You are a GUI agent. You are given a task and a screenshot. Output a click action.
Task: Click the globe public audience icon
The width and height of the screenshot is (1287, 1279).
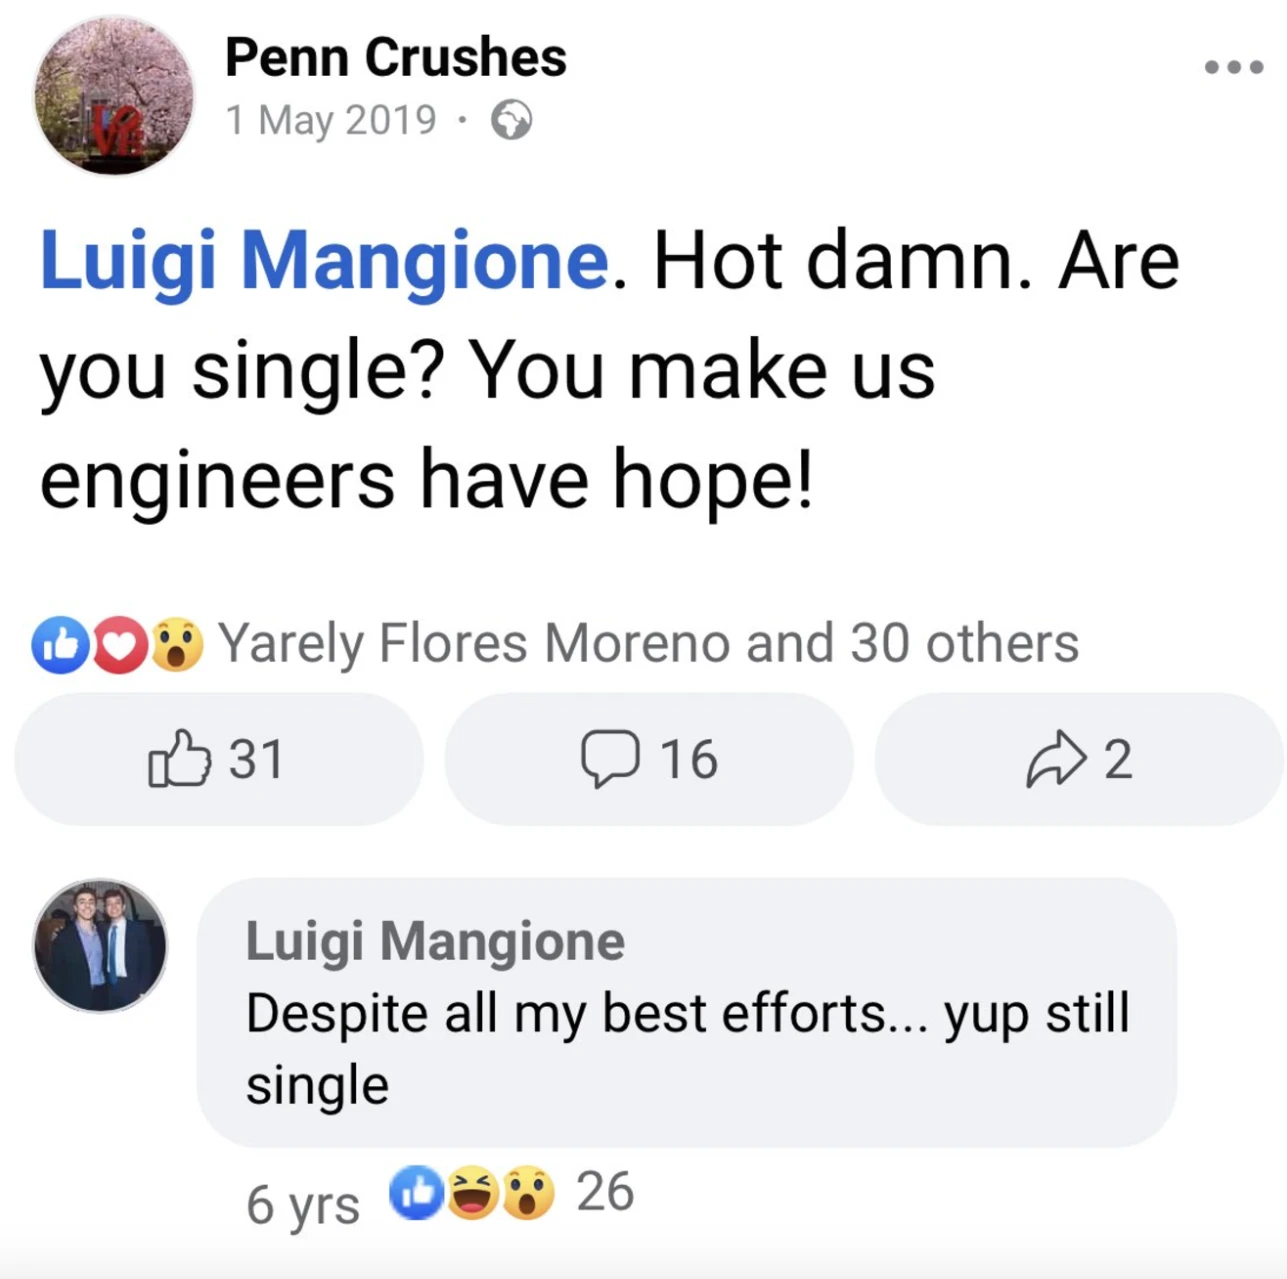click(511, 121)
